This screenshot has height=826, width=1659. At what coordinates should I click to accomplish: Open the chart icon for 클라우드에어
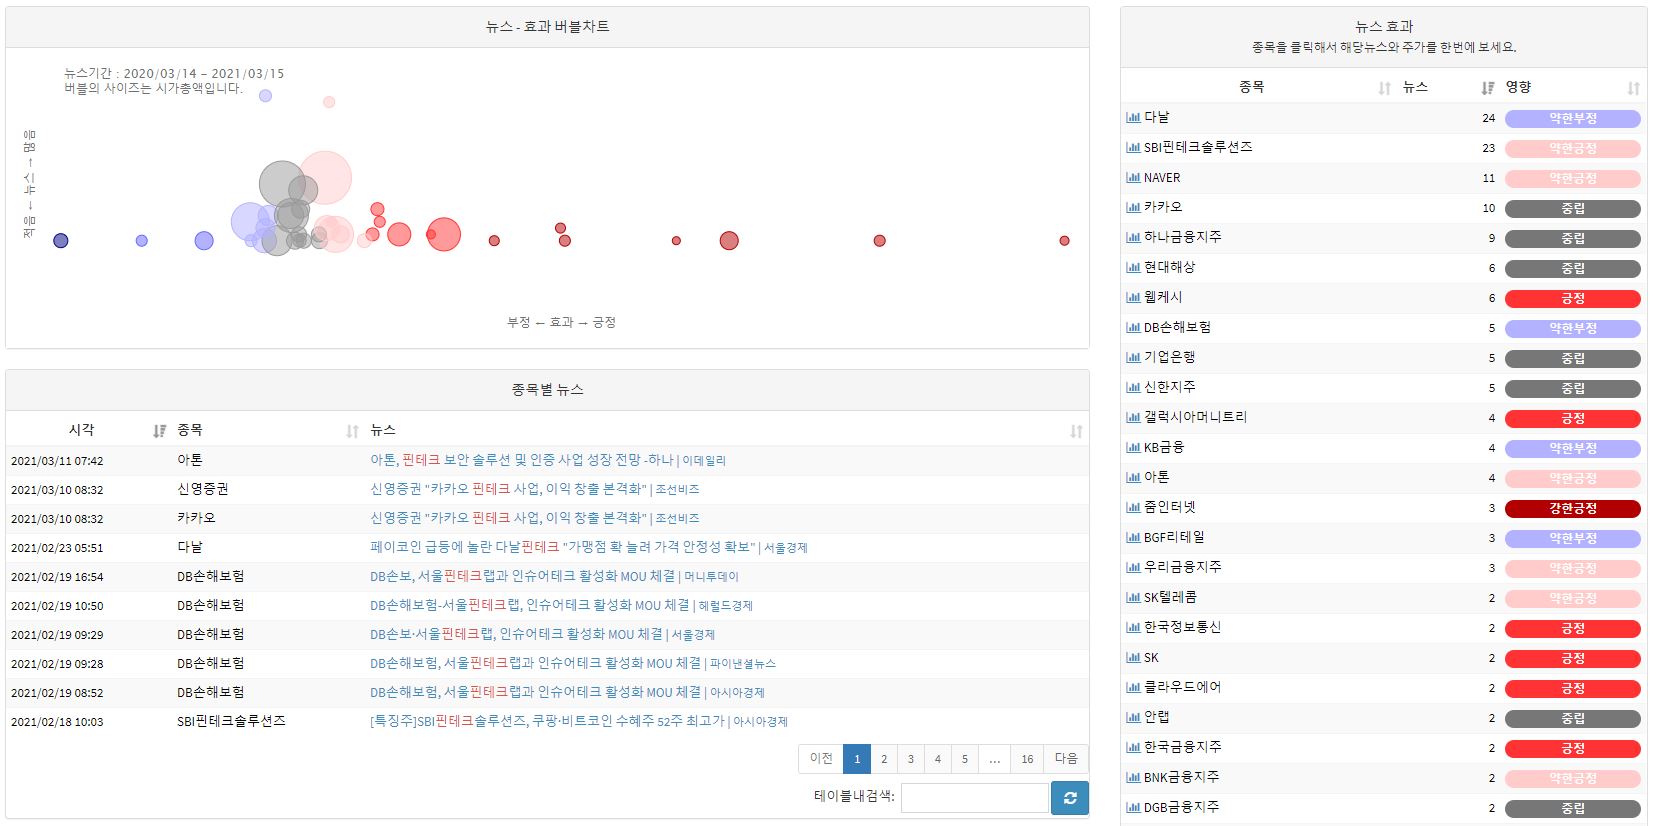click(x=1133, y=688)
